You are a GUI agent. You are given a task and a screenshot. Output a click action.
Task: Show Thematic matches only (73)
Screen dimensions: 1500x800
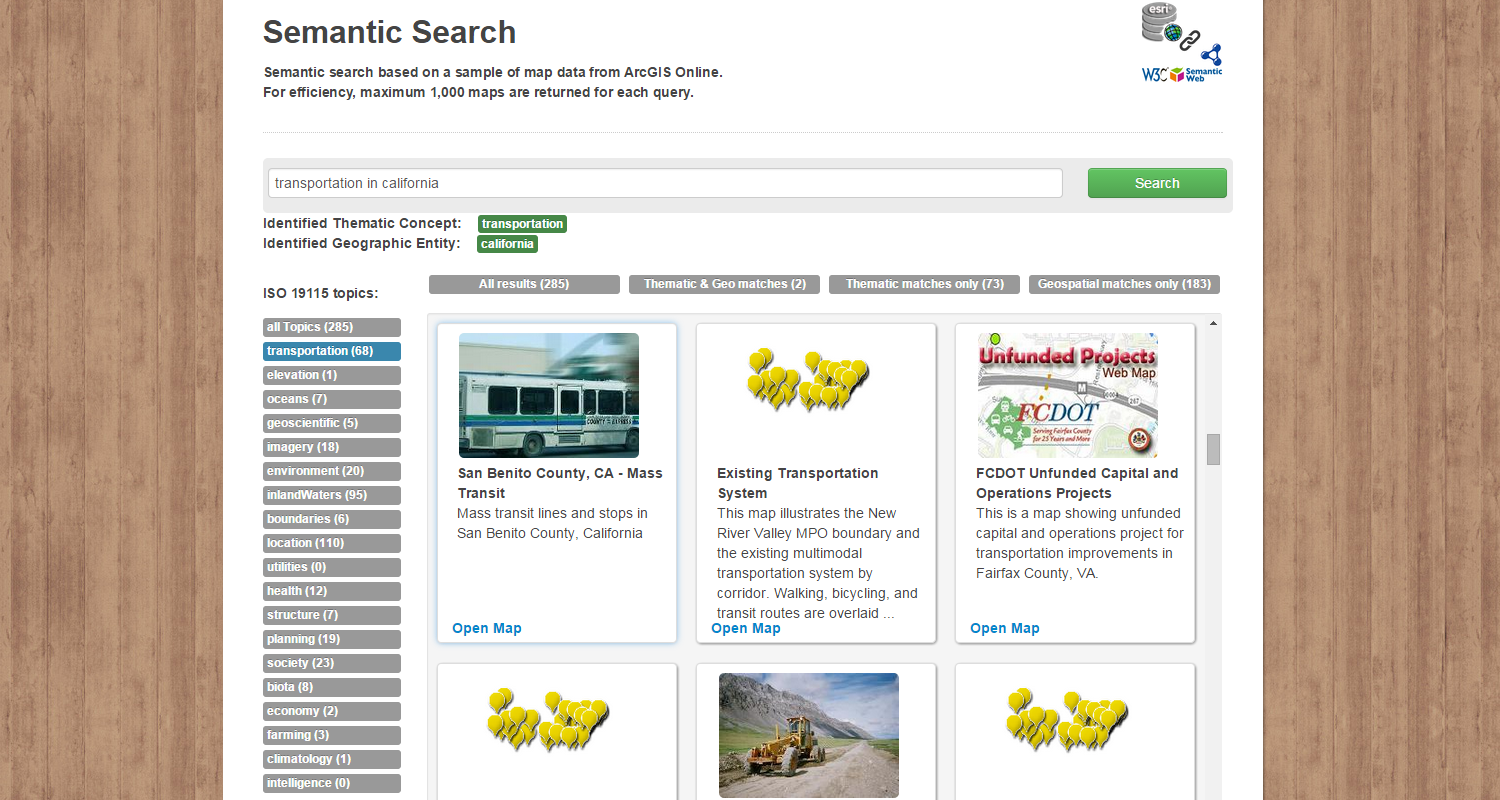coord(924,284)
